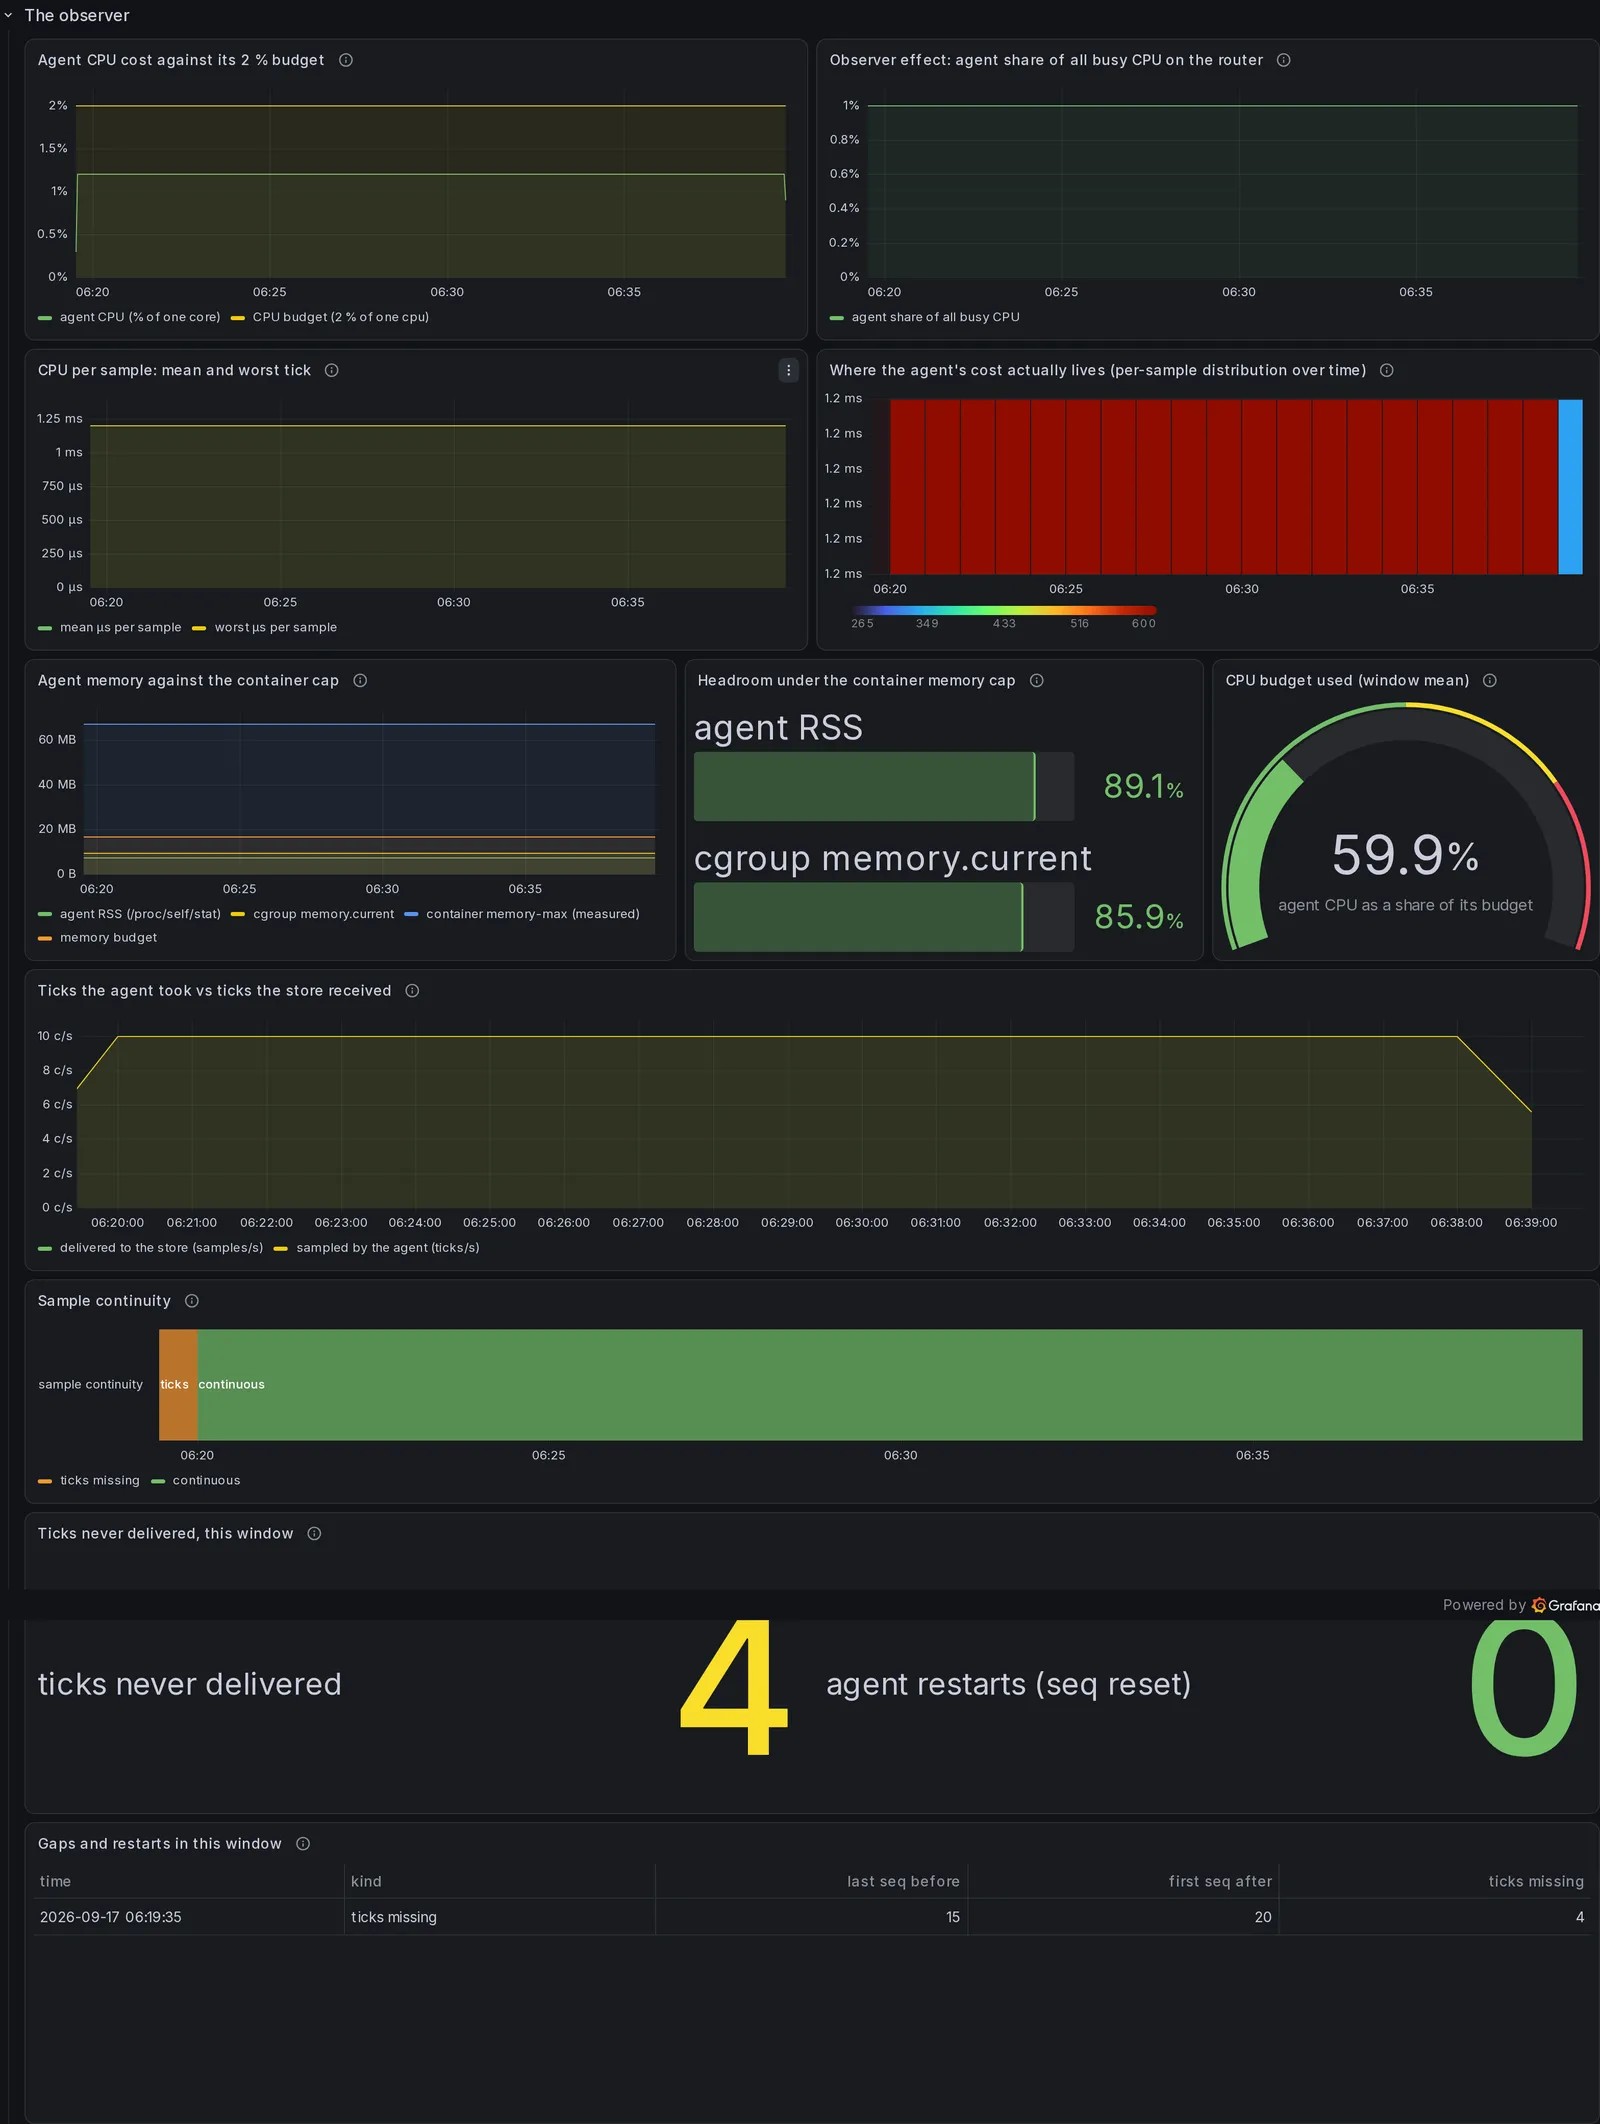
Task: Open info icon for Observer effect panel
Action: tap(1284, 60)
